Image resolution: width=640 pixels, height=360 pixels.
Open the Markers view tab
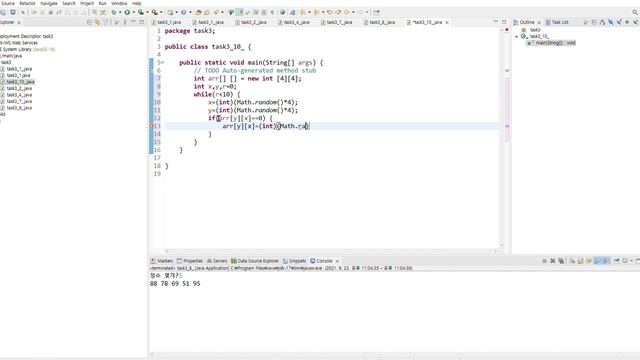click(162, 261)
